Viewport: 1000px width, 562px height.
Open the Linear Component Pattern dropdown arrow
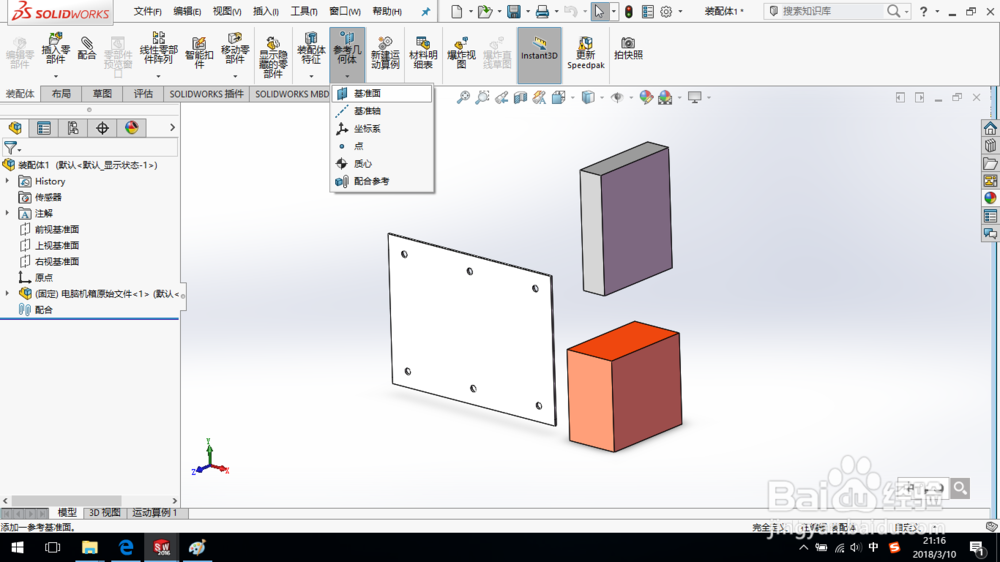click(158, 76)
